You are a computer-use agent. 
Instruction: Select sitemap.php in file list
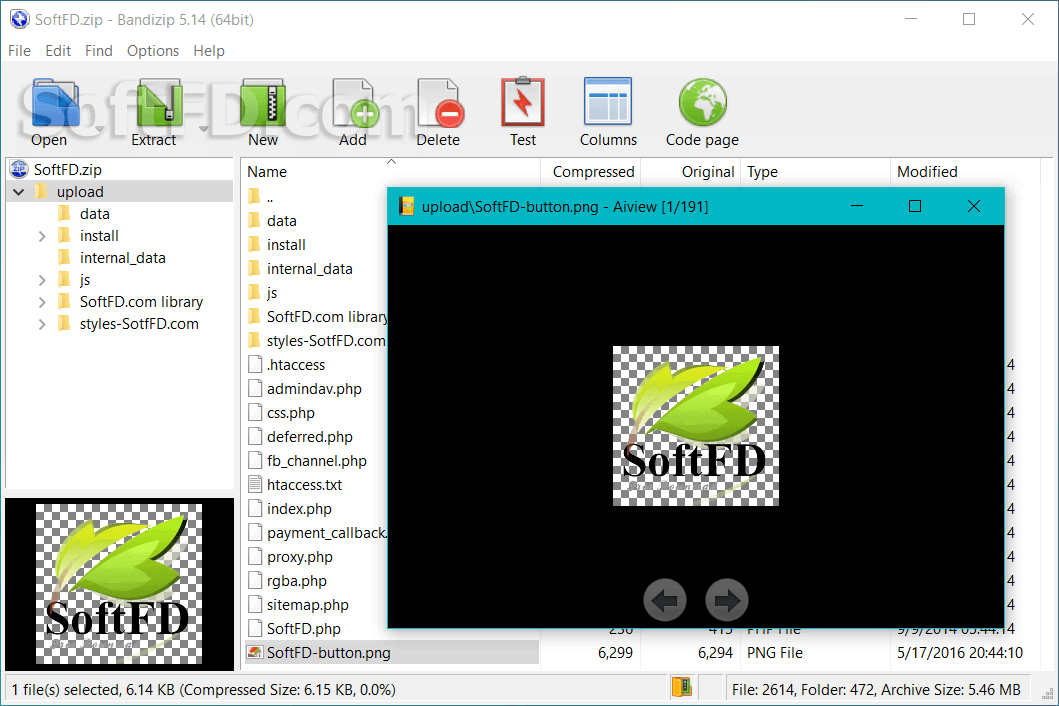[307, 605]
